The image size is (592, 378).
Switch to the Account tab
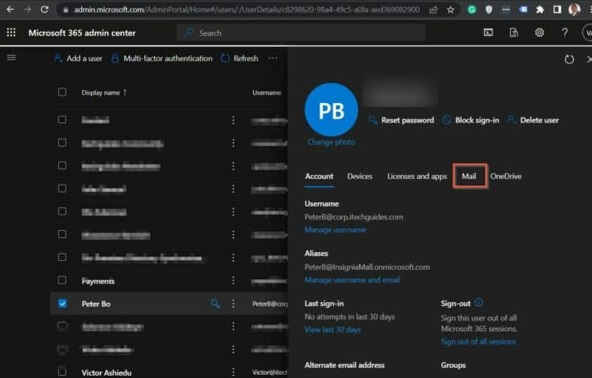pyautogui.click(x=319, y=176)
